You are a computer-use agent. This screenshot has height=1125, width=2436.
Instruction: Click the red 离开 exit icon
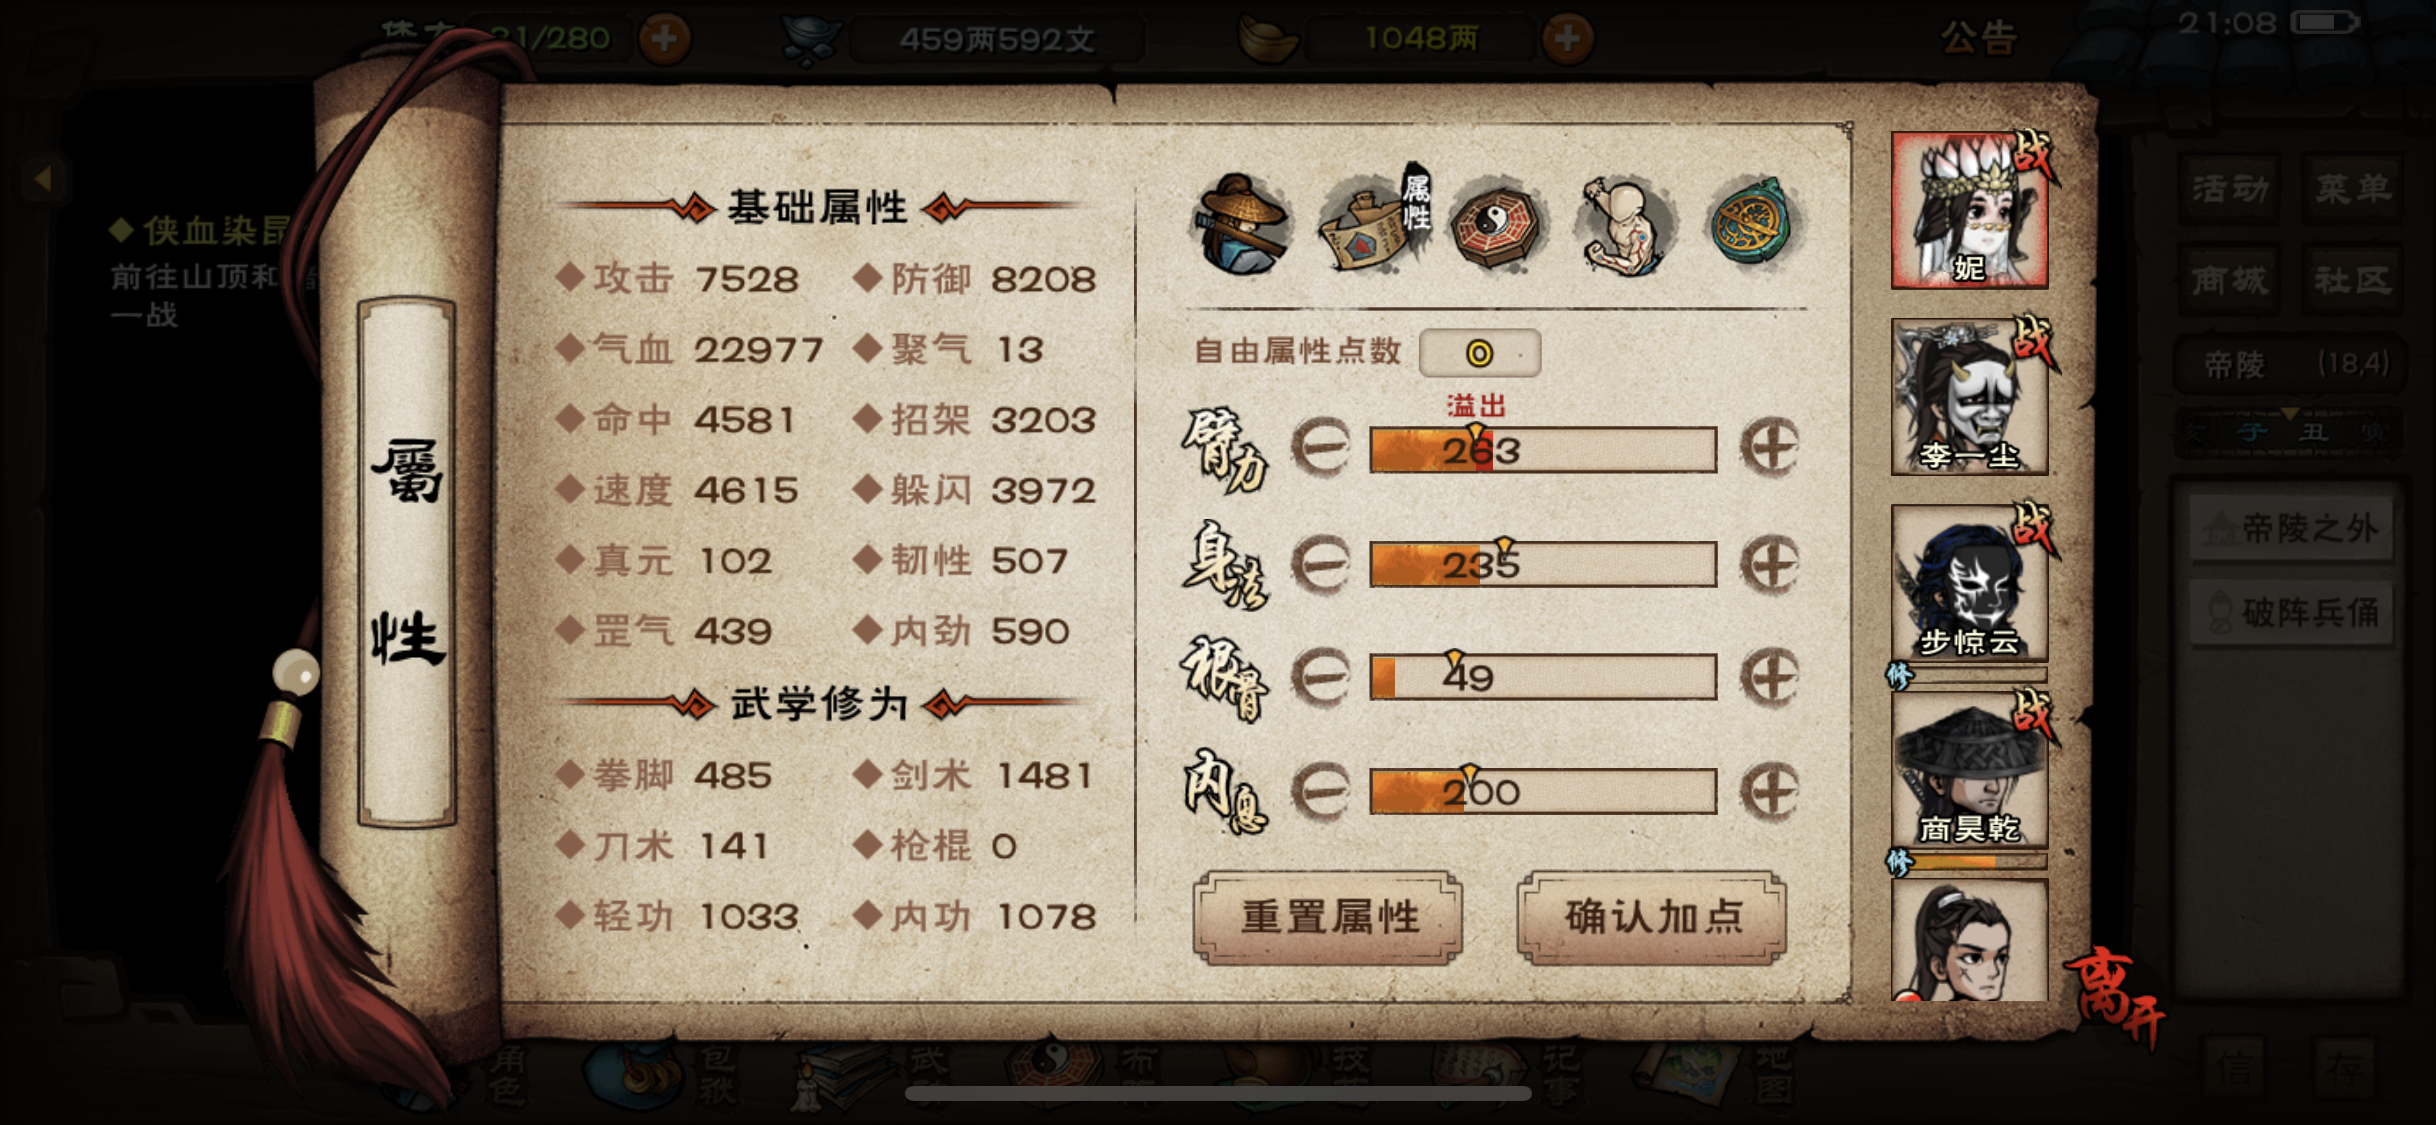pos(2114,996)
